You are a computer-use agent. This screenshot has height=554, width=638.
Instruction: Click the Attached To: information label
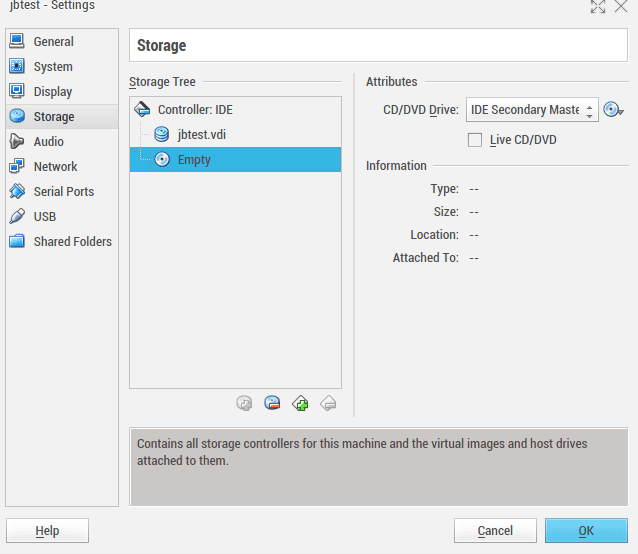coord(426,257)
